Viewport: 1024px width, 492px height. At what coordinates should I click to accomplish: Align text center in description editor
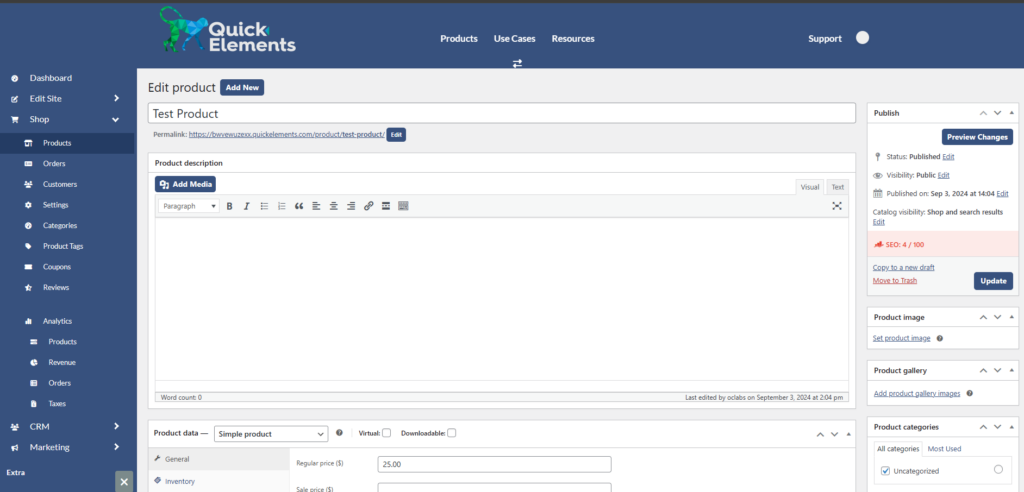[x=334, y=206]
